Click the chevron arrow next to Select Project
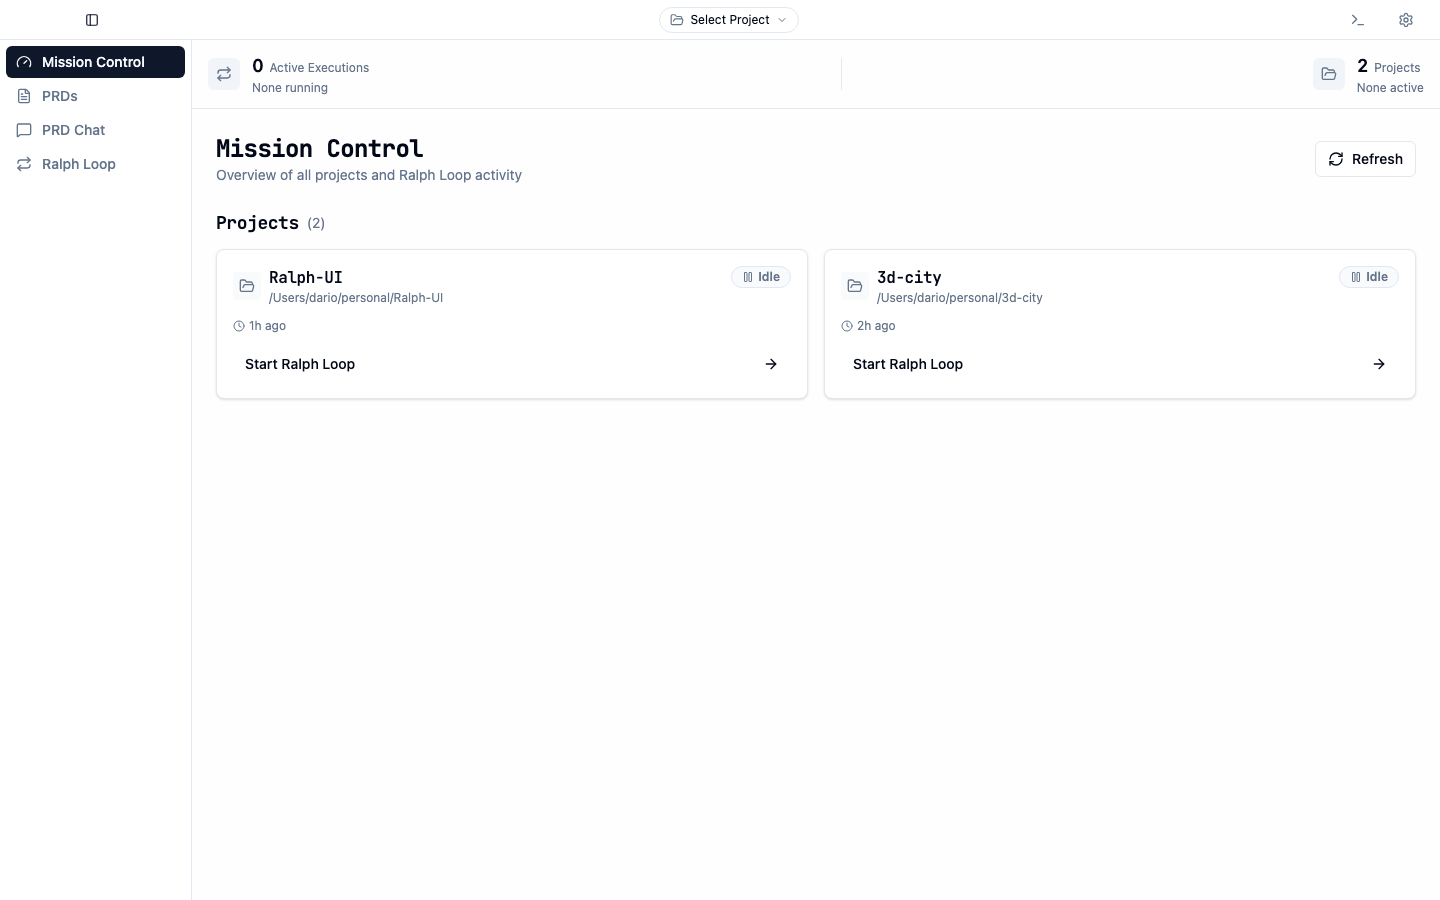Image resolution: width=1440 pixels, height=900 pixels. tap(782, 20)
